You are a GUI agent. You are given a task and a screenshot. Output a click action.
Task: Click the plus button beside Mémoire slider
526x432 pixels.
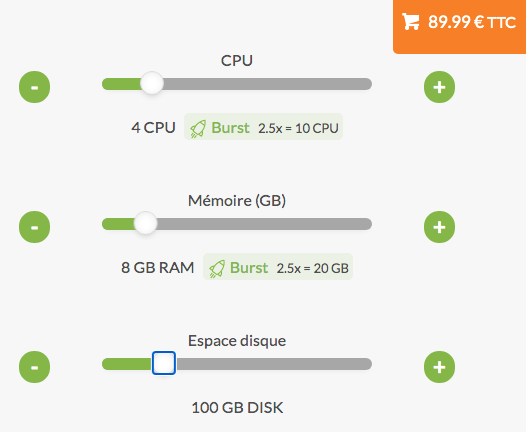tap(439, 227)
